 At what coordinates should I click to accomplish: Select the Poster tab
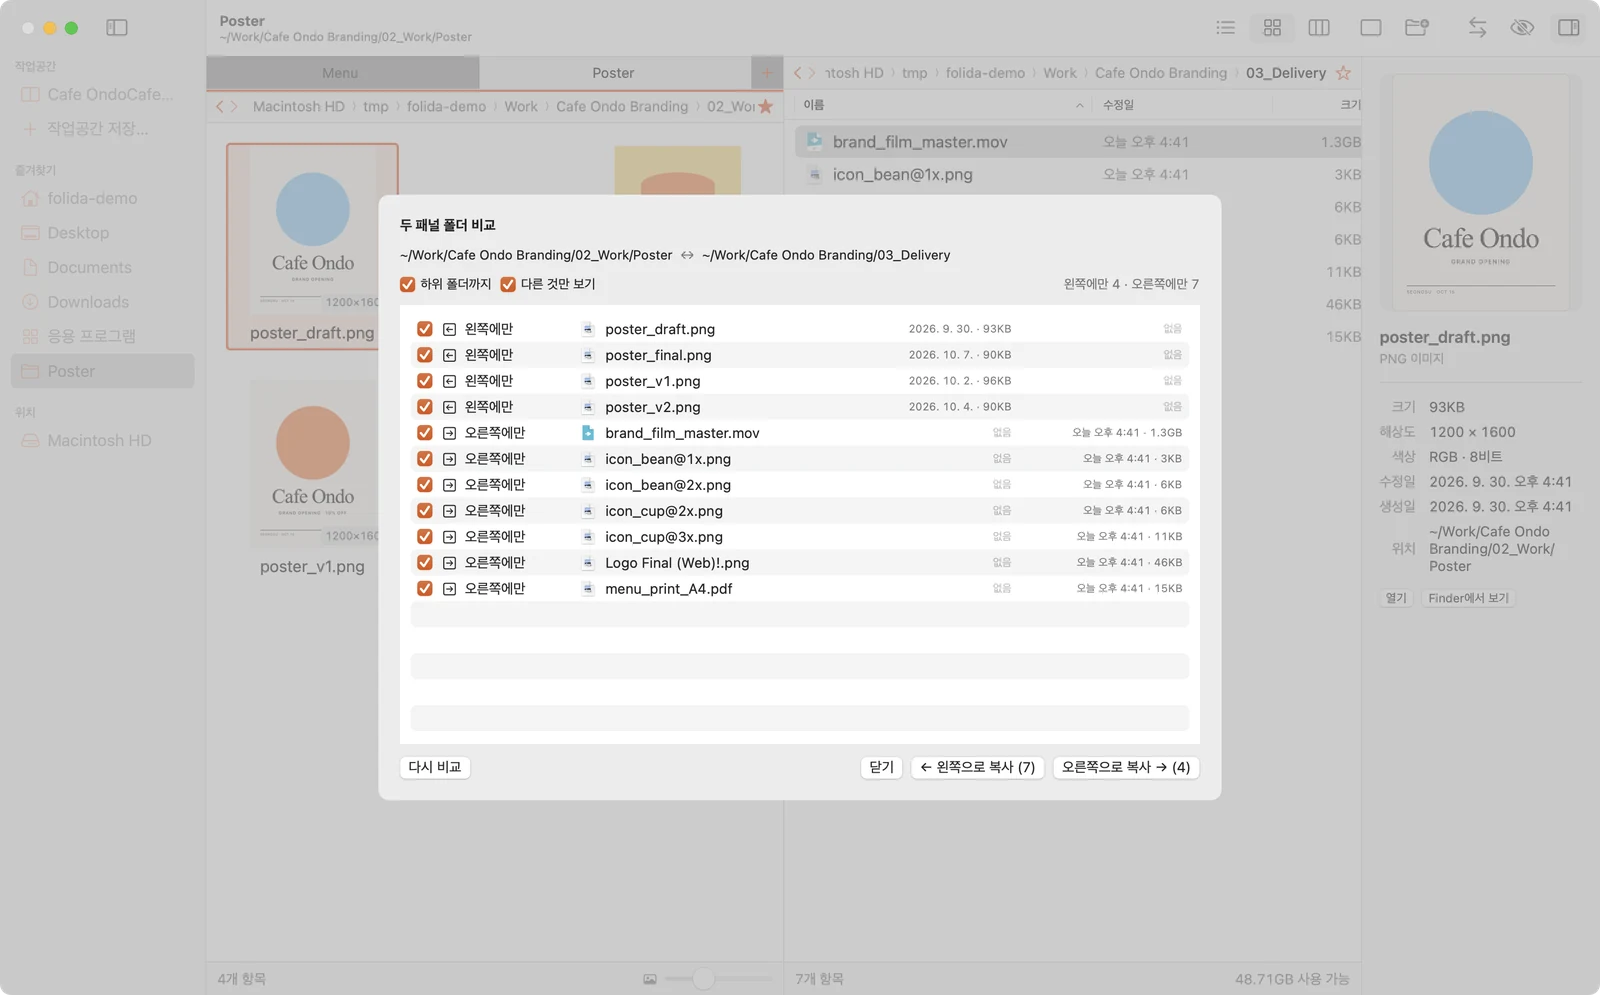pos(614,73)
